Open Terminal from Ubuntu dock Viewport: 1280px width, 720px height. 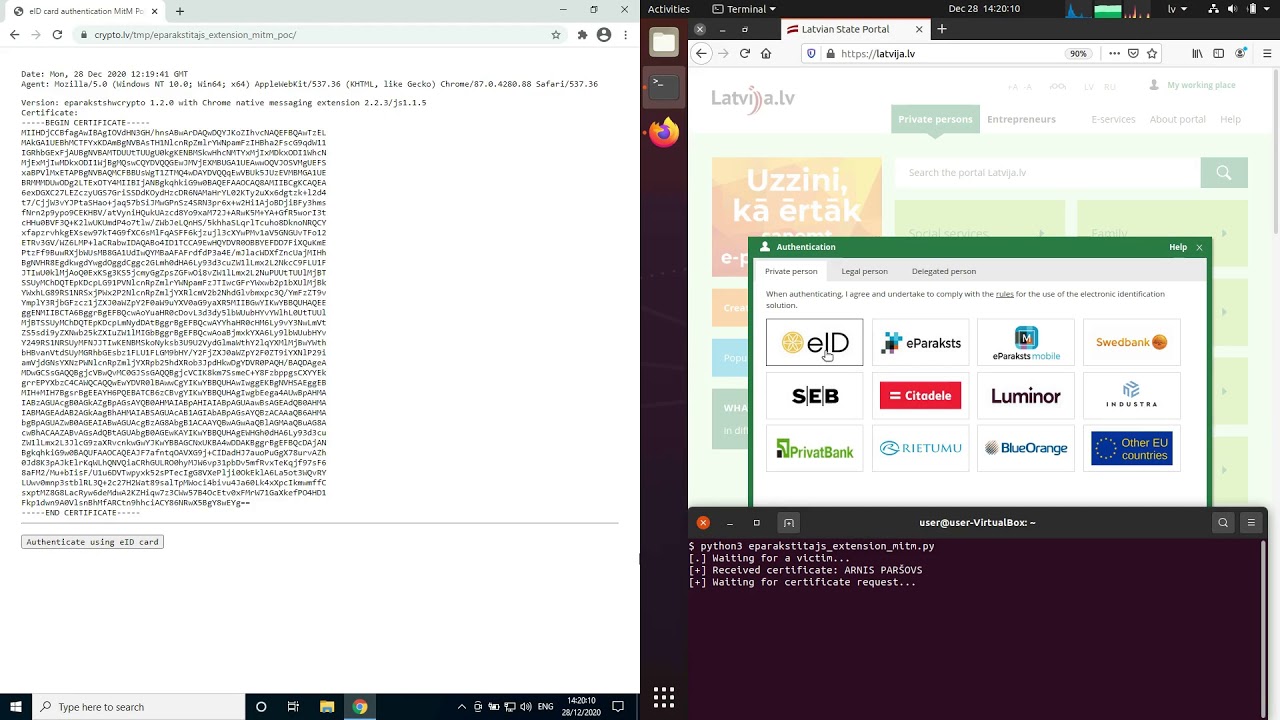point(664,86)
